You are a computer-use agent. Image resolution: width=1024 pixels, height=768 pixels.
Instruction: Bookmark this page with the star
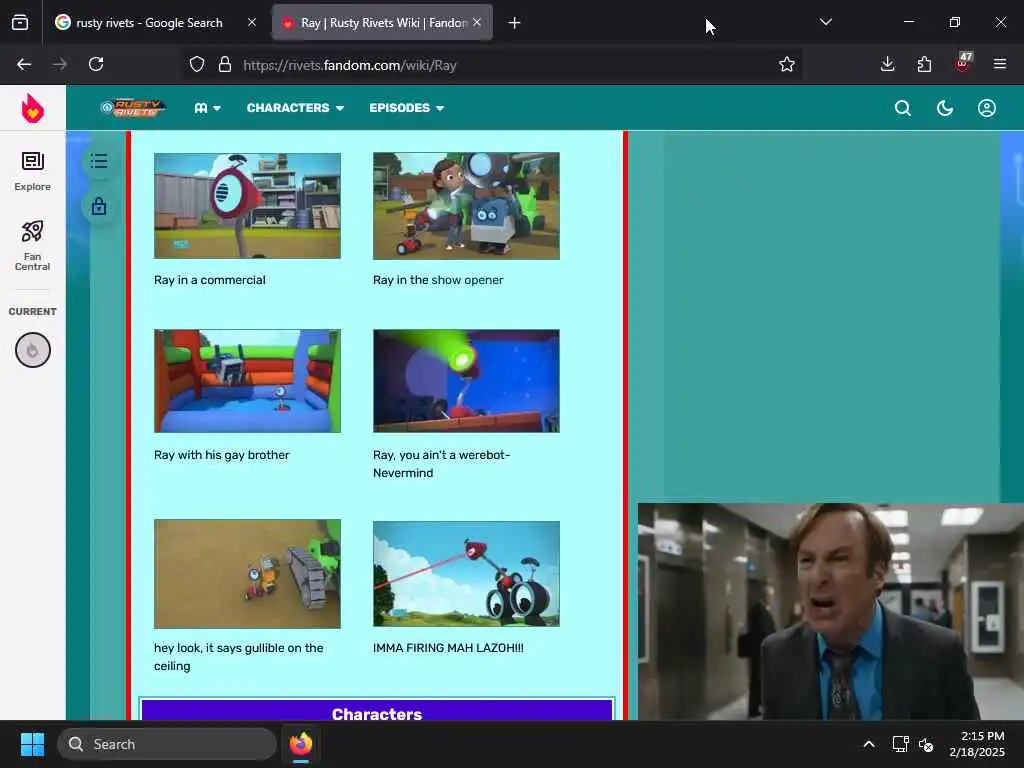pos(786,64)
